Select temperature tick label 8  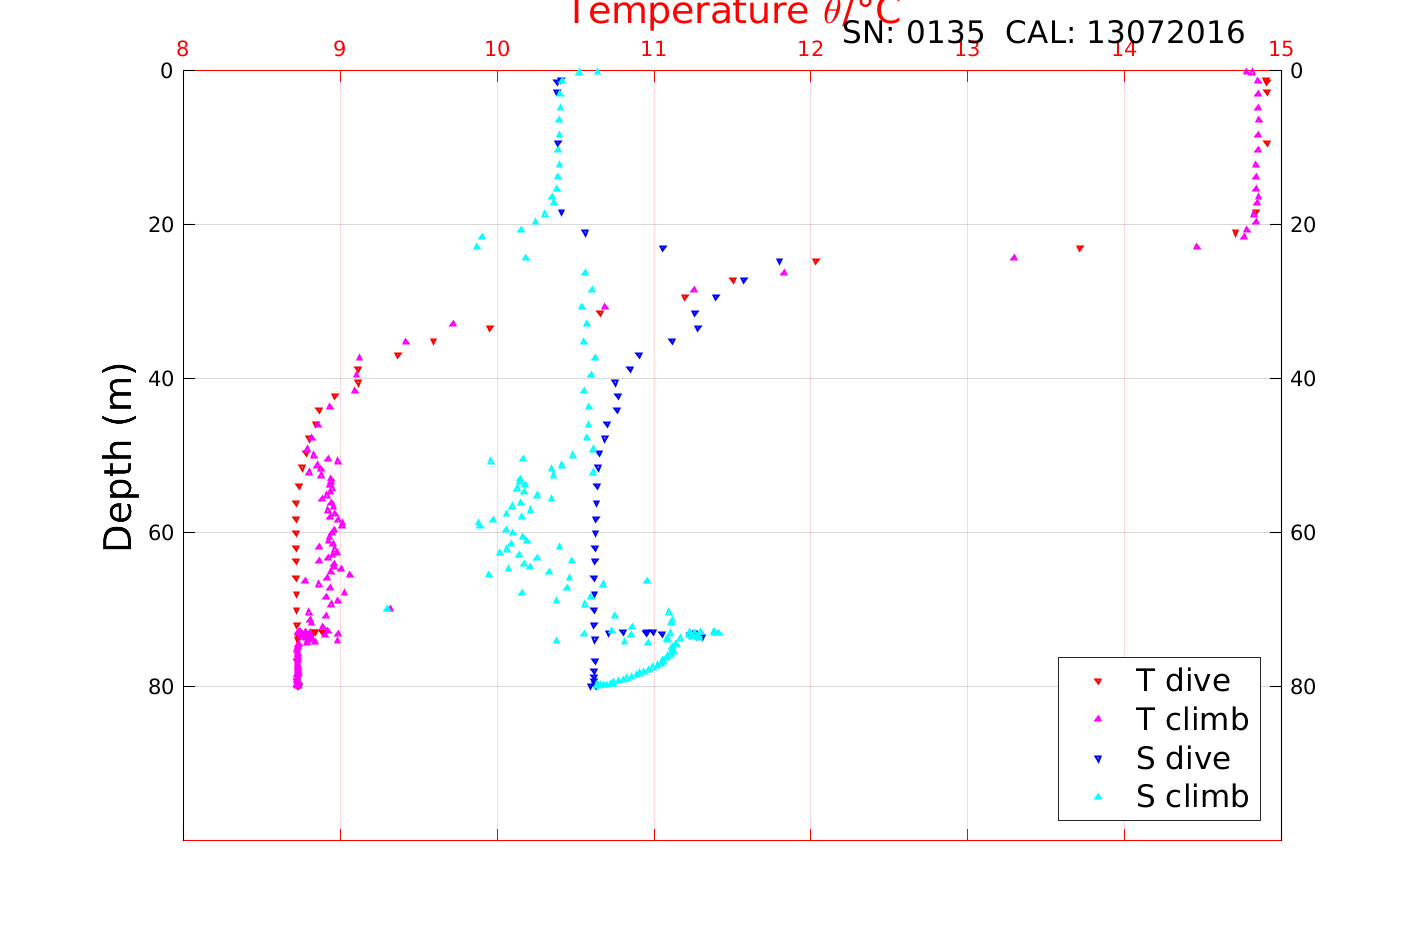[182, 49]
